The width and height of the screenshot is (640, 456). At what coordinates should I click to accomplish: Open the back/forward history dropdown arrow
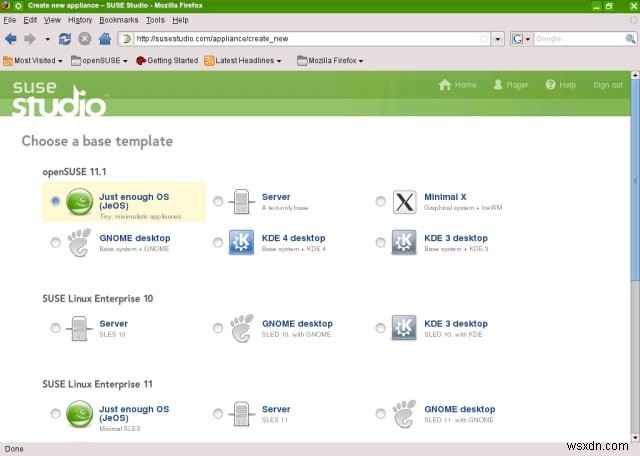click(47, 39)
